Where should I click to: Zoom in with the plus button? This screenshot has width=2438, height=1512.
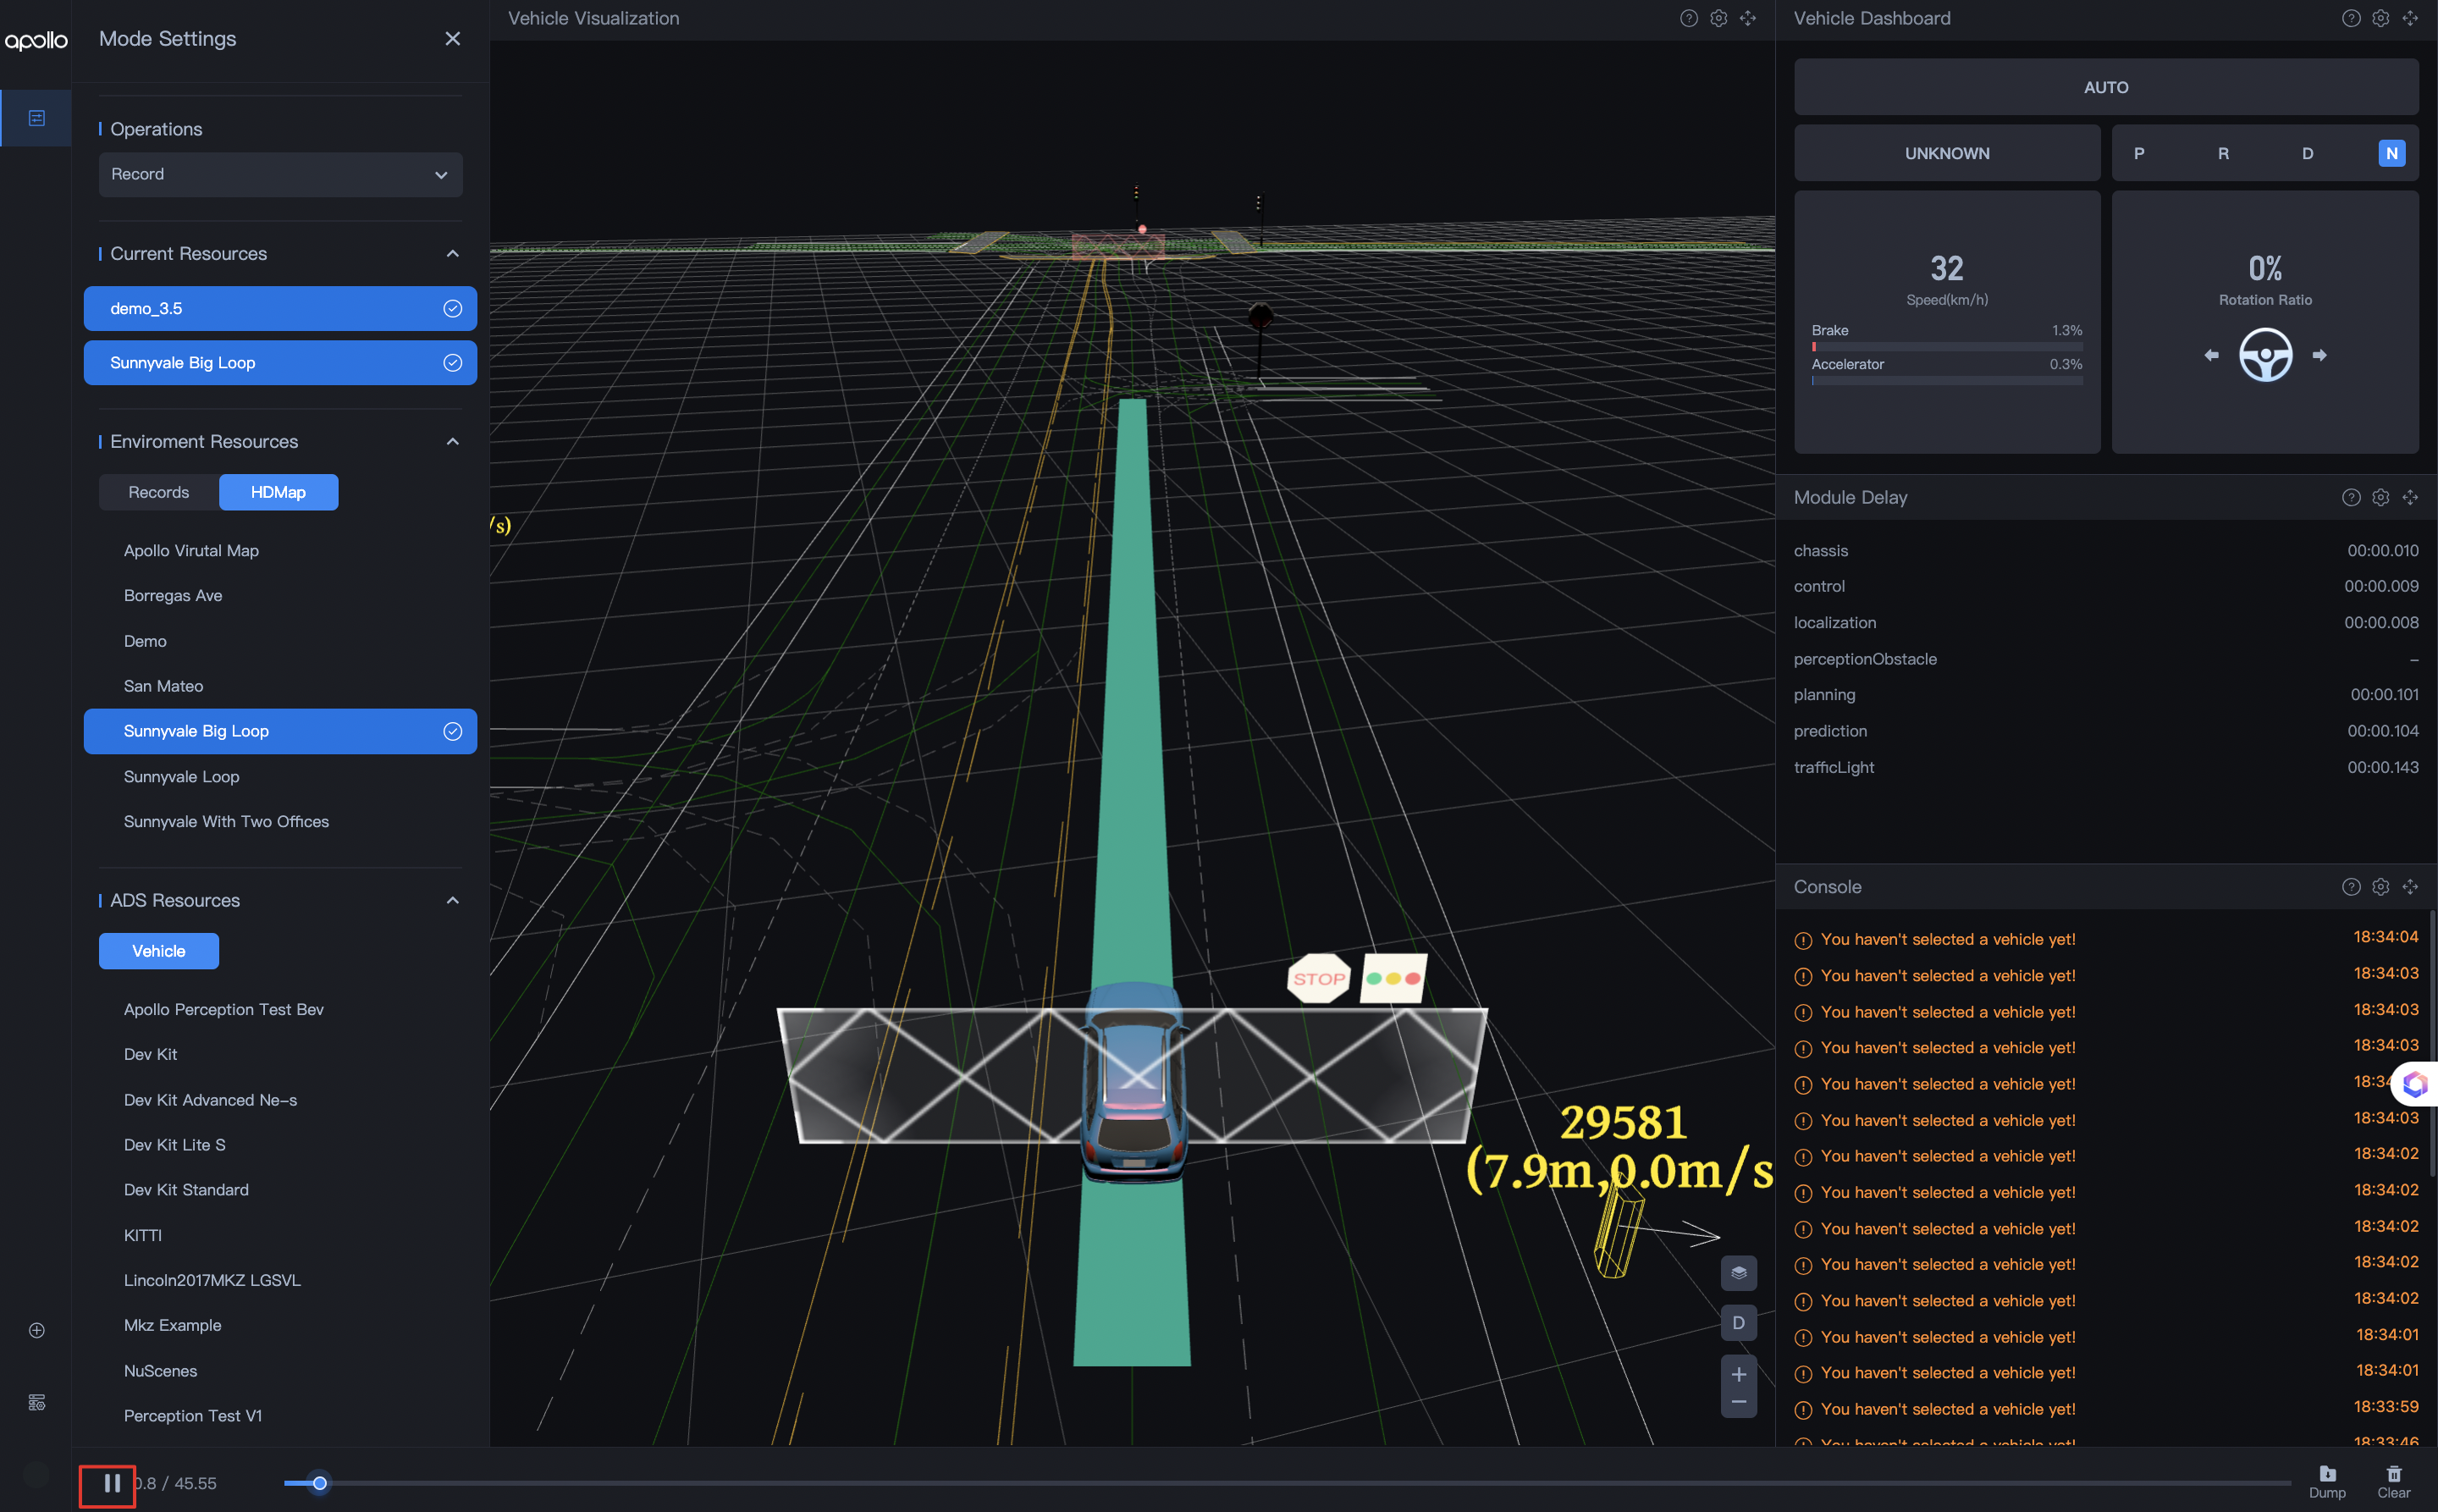[1738, 1373]
